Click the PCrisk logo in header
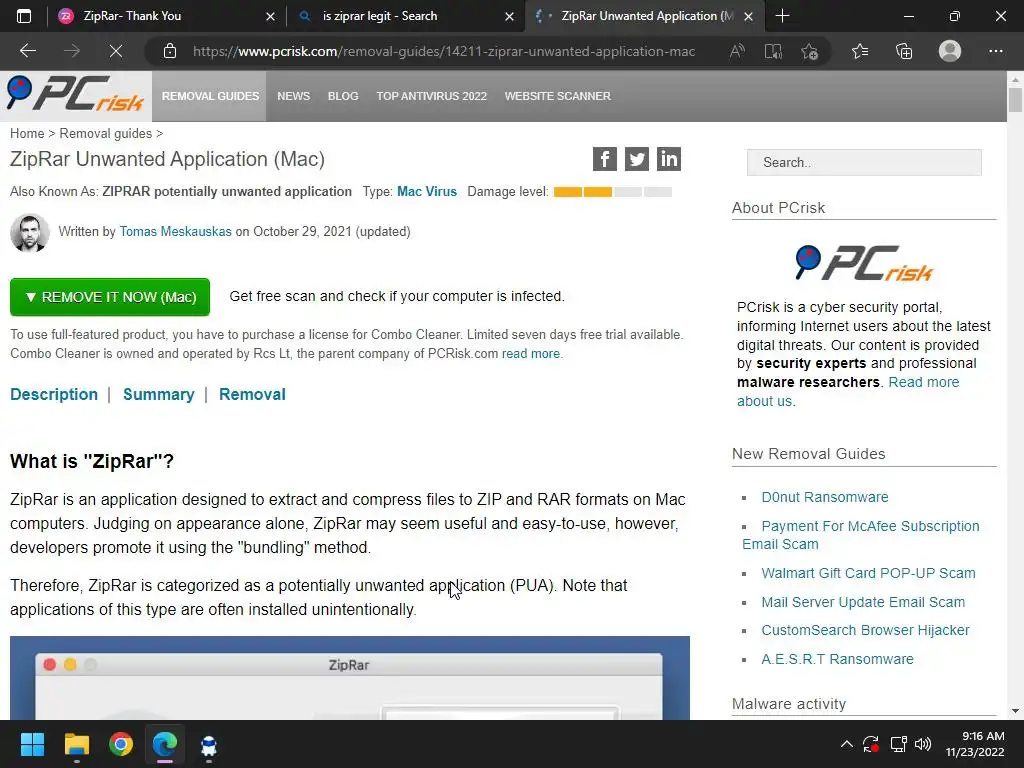The width and height of the screenshot is (1024, 768). click(75, 94)
